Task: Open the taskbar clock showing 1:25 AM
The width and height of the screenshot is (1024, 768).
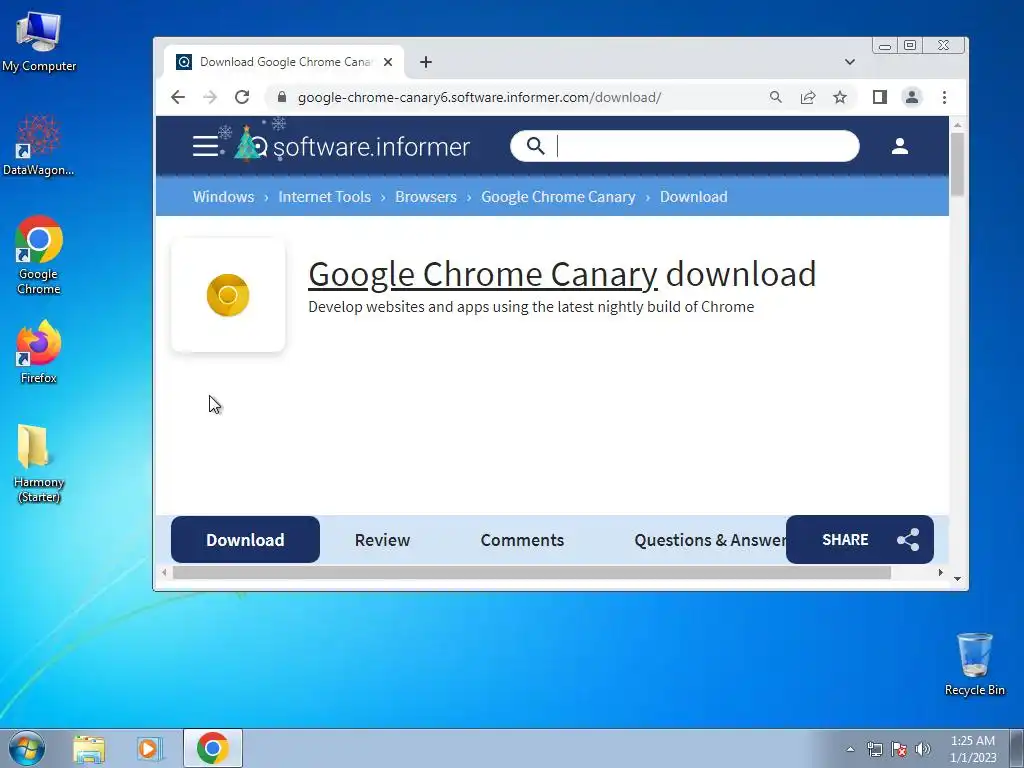Action: [x=973, y=749]
